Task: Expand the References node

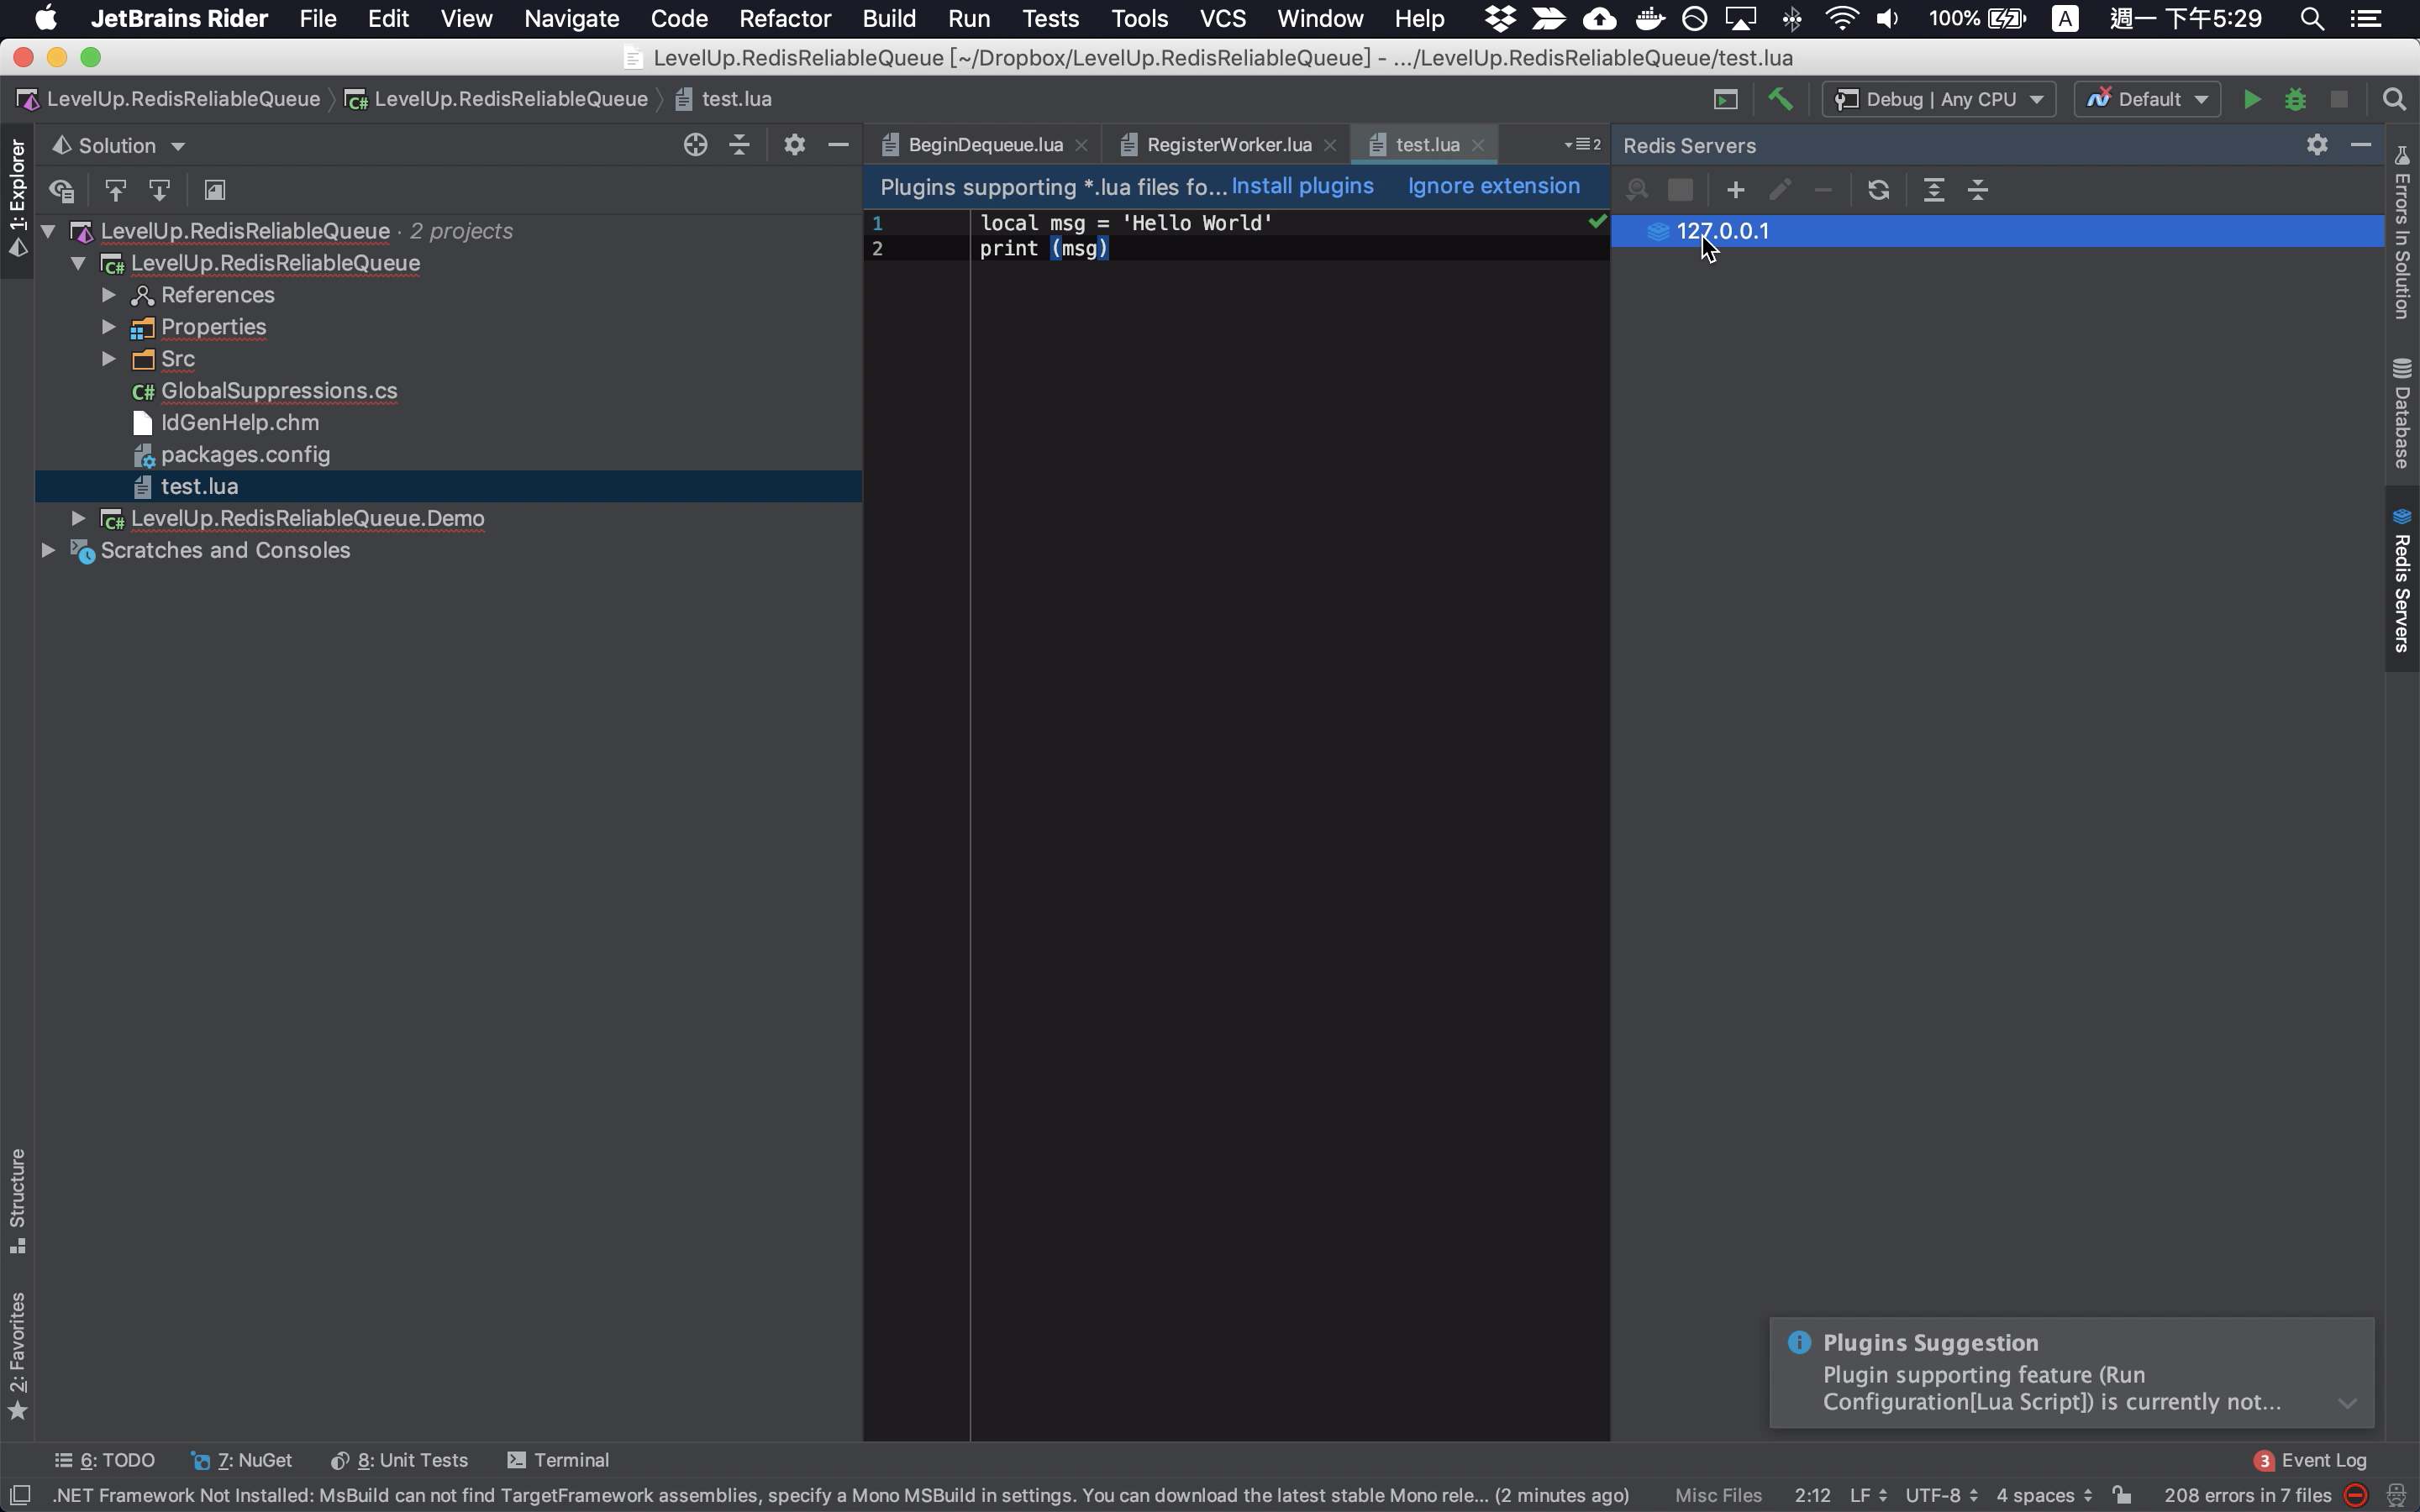Action: point(108,295)
